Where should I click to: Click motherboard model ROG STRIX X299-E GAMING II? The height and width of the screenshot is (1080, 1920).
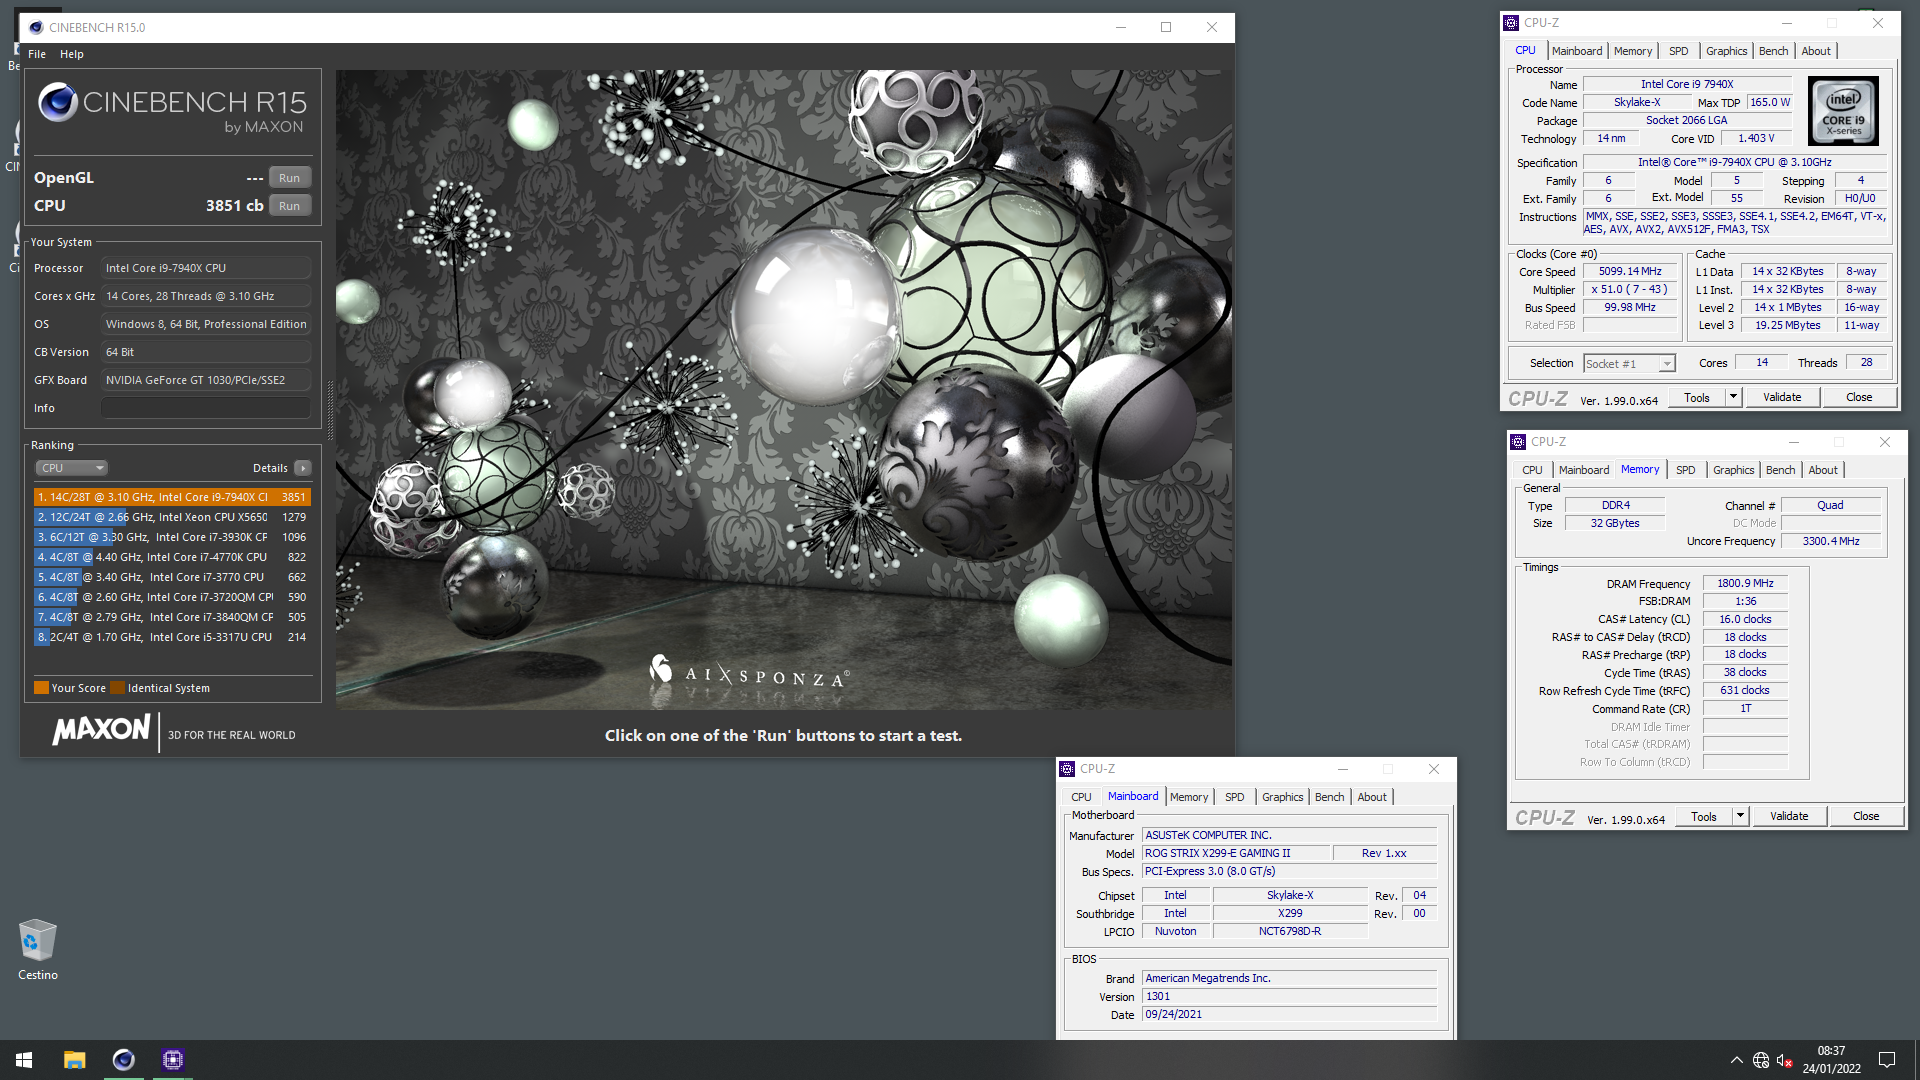[1236, 854]
